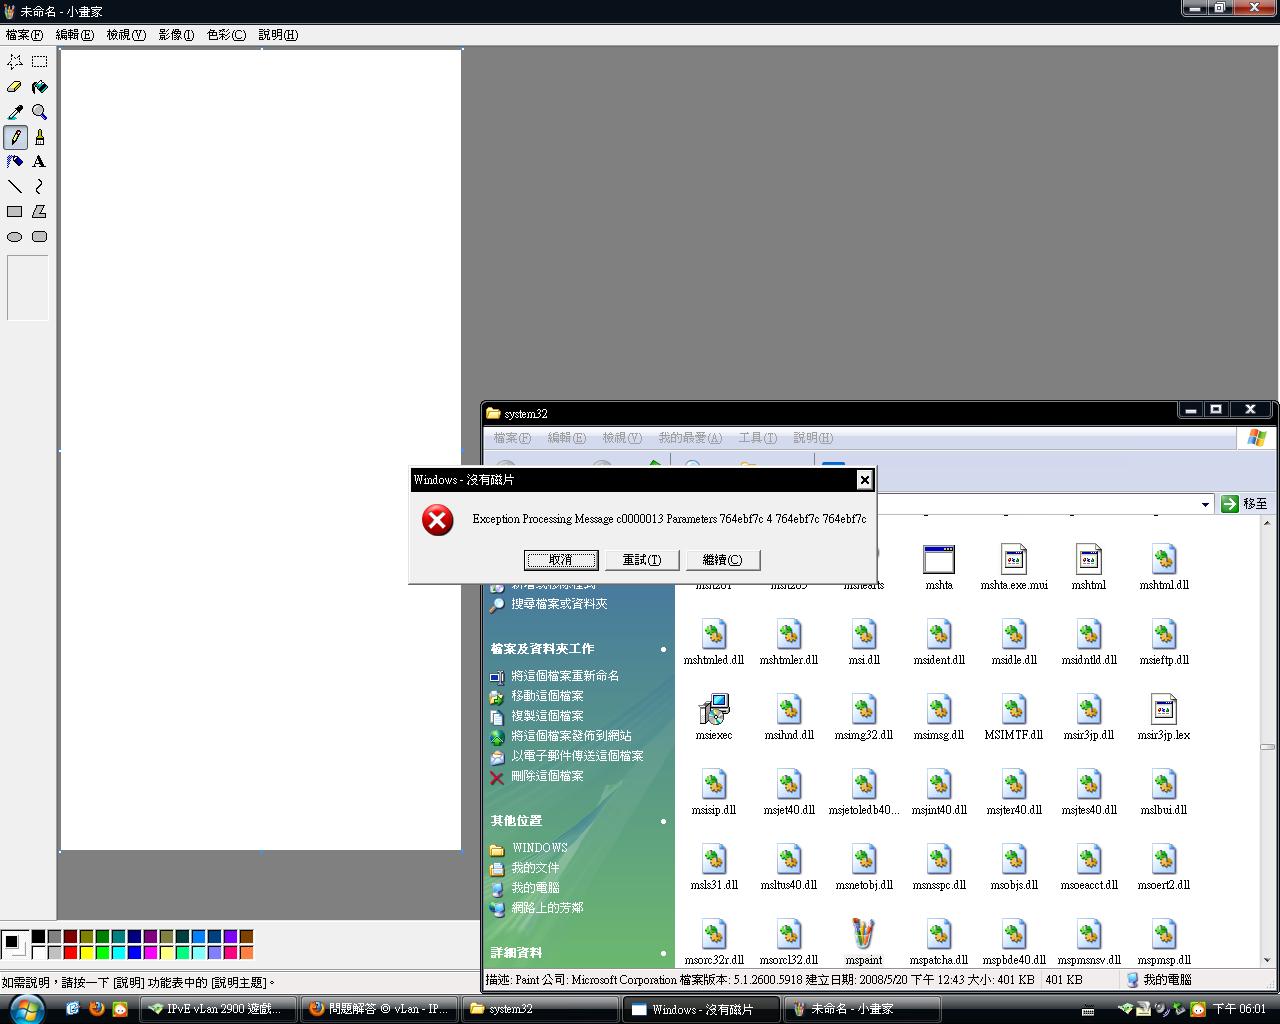The image size is (1280, 1024).
Task: Click the 刪除這個檔案 link in sidebar
Action: pyautogui.click(x=547, y=776)
